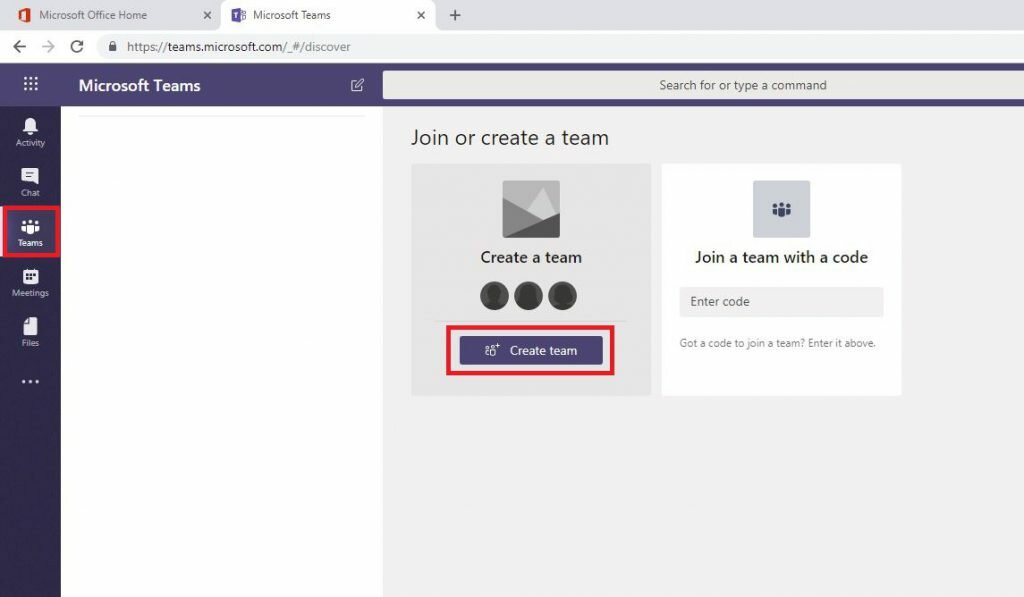The height and width of the screenshot is (597, 1024).
Task: Focus the Enter code field
Action: 781,302
